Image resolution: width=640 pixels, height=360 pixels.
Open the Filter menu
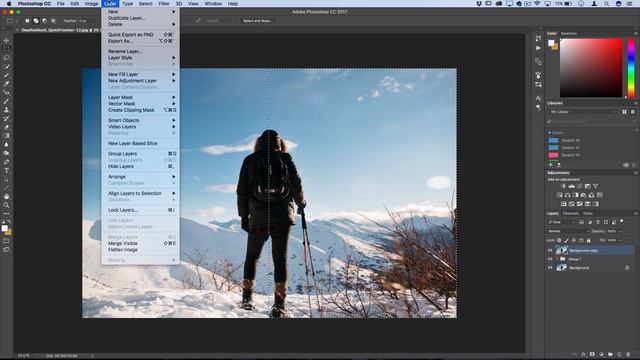[x=164, y=4]
